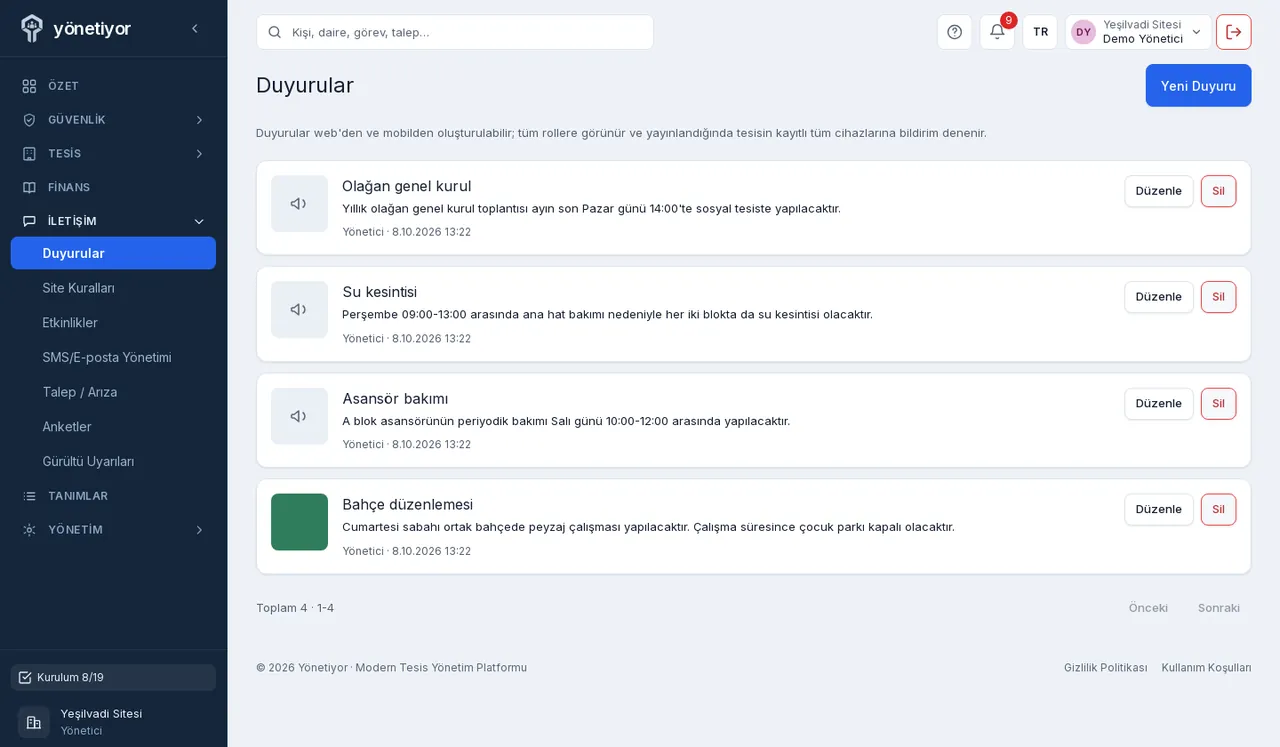The height and width of the screenshot is (747, 1280).
Task: Edit the Olağan genel kurul announcement
Action: (1158, 191)
